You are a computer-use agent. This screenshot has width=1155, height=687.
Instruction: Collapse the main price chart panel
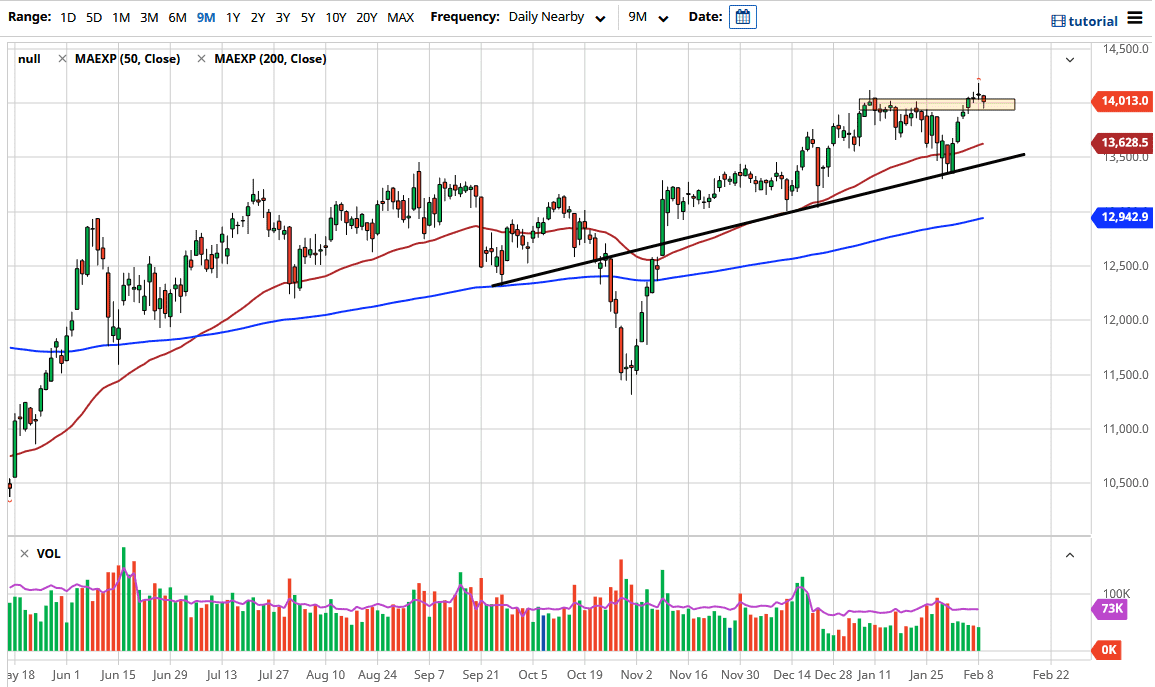pos(1069,59)
